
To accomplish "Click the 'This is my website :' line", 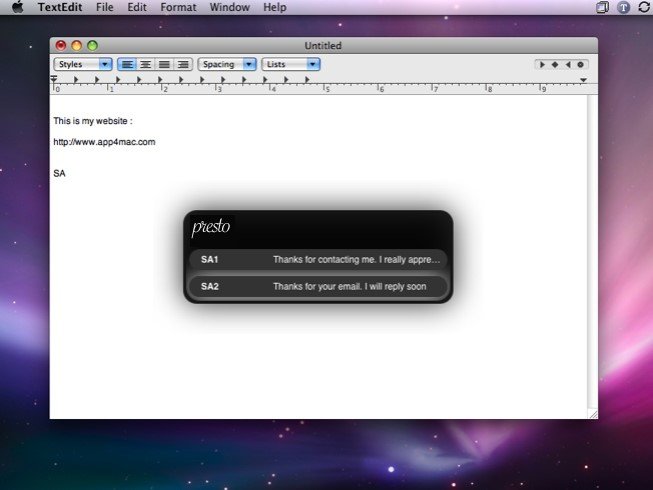I will (x=93, y=121).
